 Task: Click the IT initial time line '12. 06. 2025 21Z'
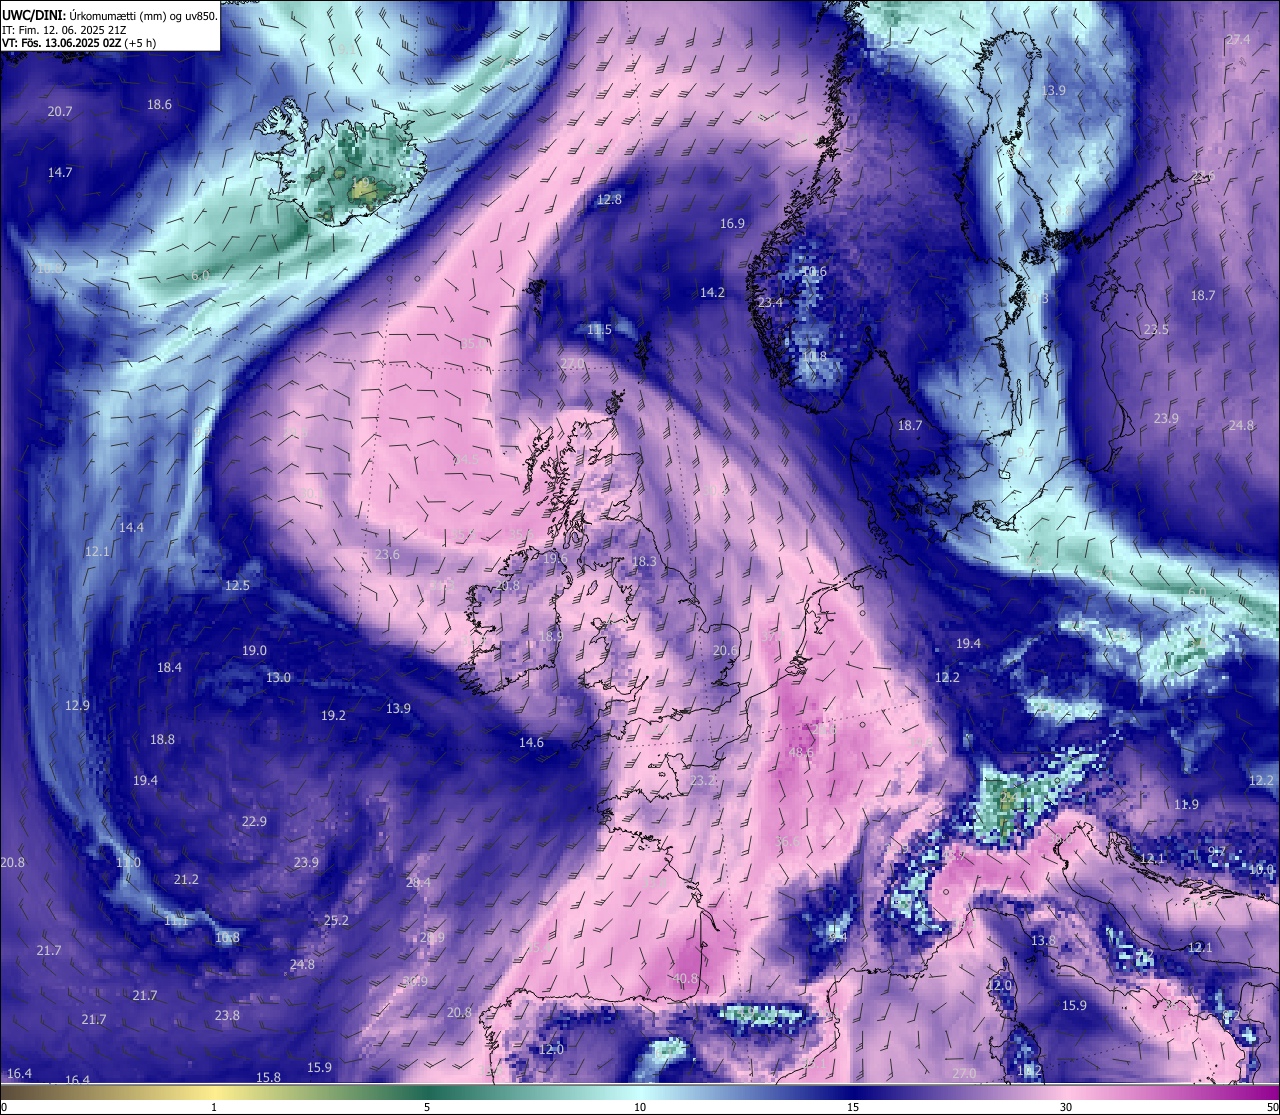pyautogui.click(x=63, y=29)
